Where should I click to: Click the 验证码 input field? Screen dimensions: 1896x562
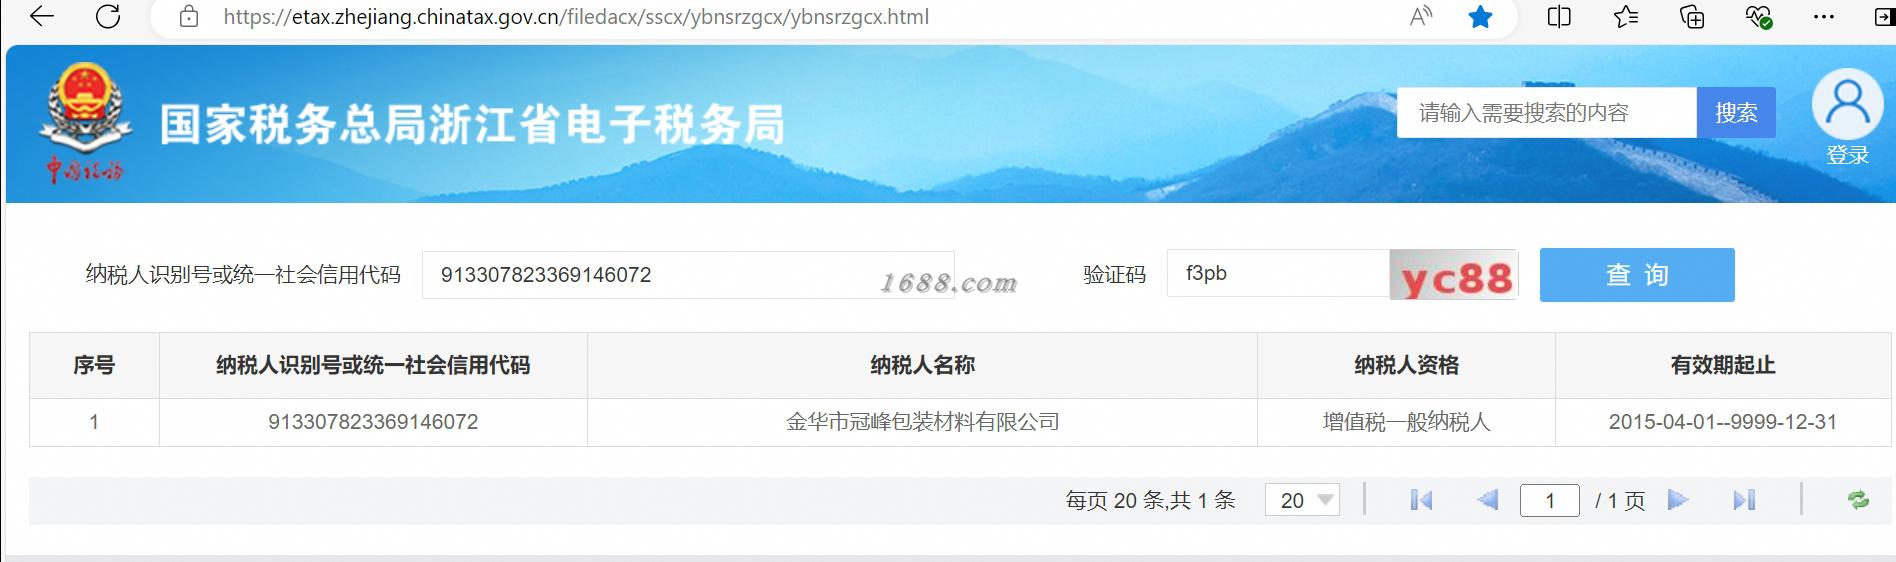point(1278,273)
